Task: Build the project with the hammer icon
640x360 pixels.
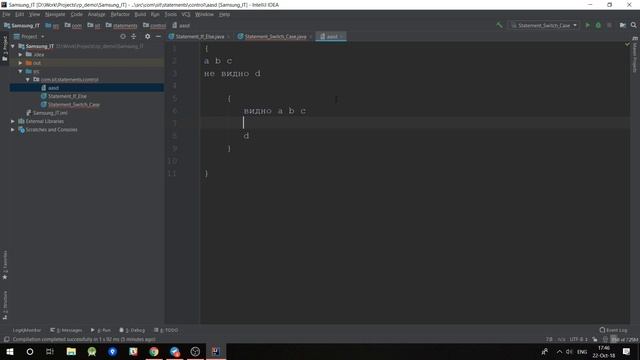Action: (499, 25)
